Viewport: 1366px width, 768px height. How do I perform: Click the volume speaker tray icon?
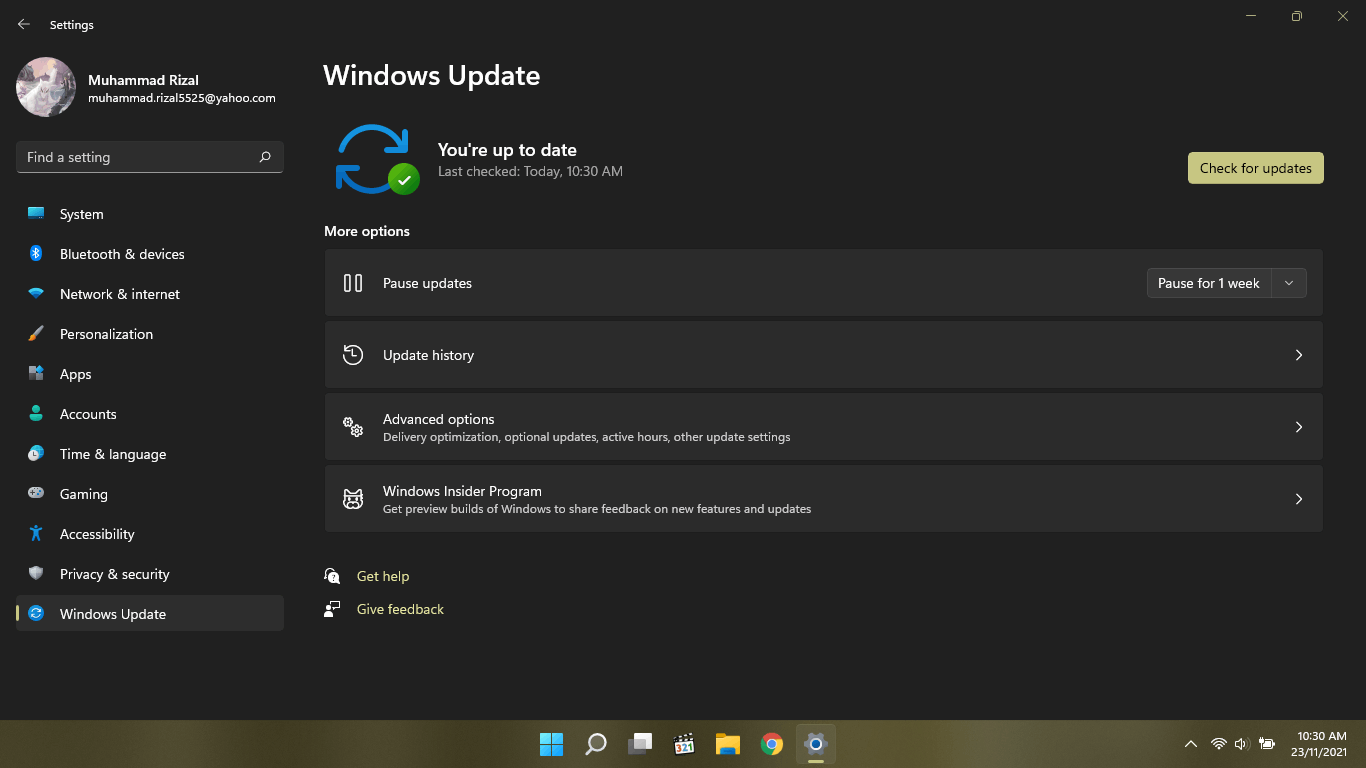(1242, 744)
